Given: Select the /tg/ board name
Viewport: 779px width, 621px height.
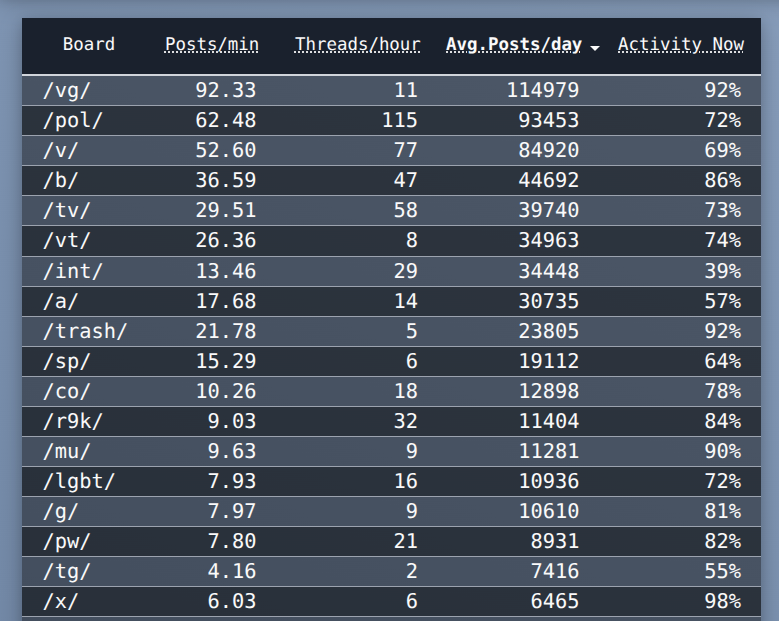Looking at the screenshot, I should 67,571.
